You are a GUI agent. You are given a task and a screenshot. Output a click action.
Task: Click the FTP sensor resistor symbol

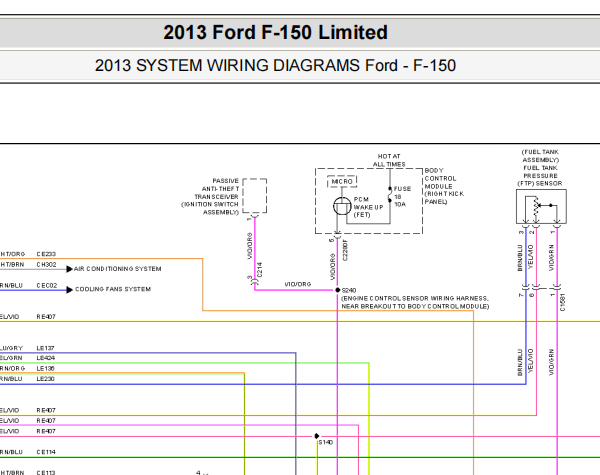click(x=536, y=208)
